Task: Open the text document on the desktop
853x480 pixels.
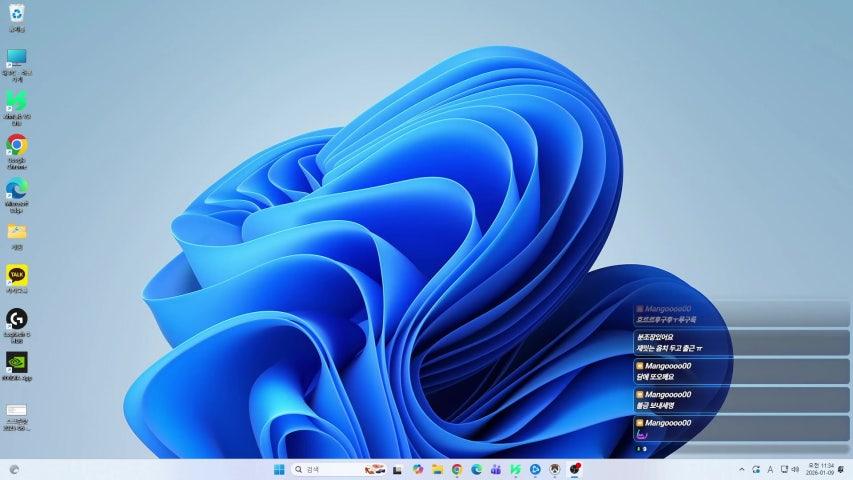Action: point(17,410)
